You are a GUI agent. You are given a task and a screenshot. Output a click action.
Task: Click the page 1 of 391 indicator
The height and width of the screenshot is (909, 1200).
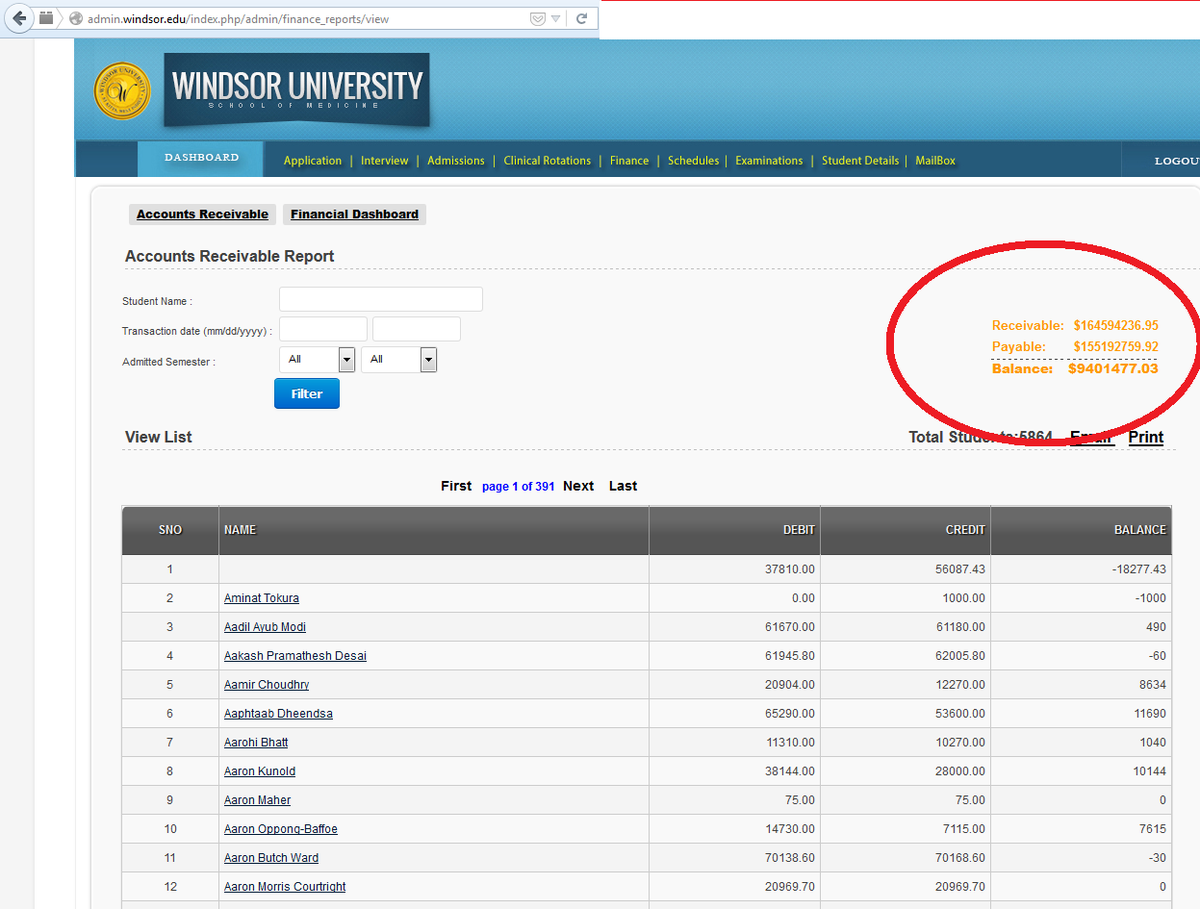coord(518,487)
